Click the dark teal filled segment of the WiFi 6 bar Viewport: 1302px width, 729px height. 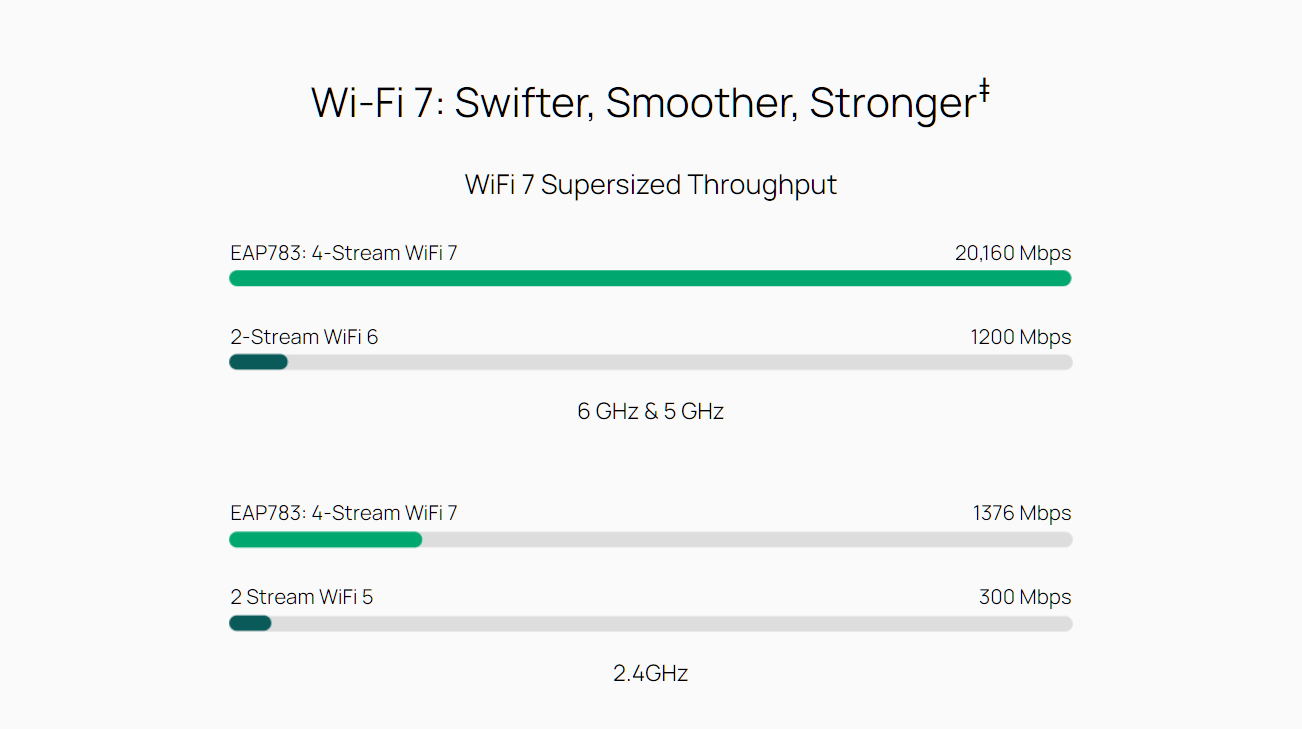(259, 362)
